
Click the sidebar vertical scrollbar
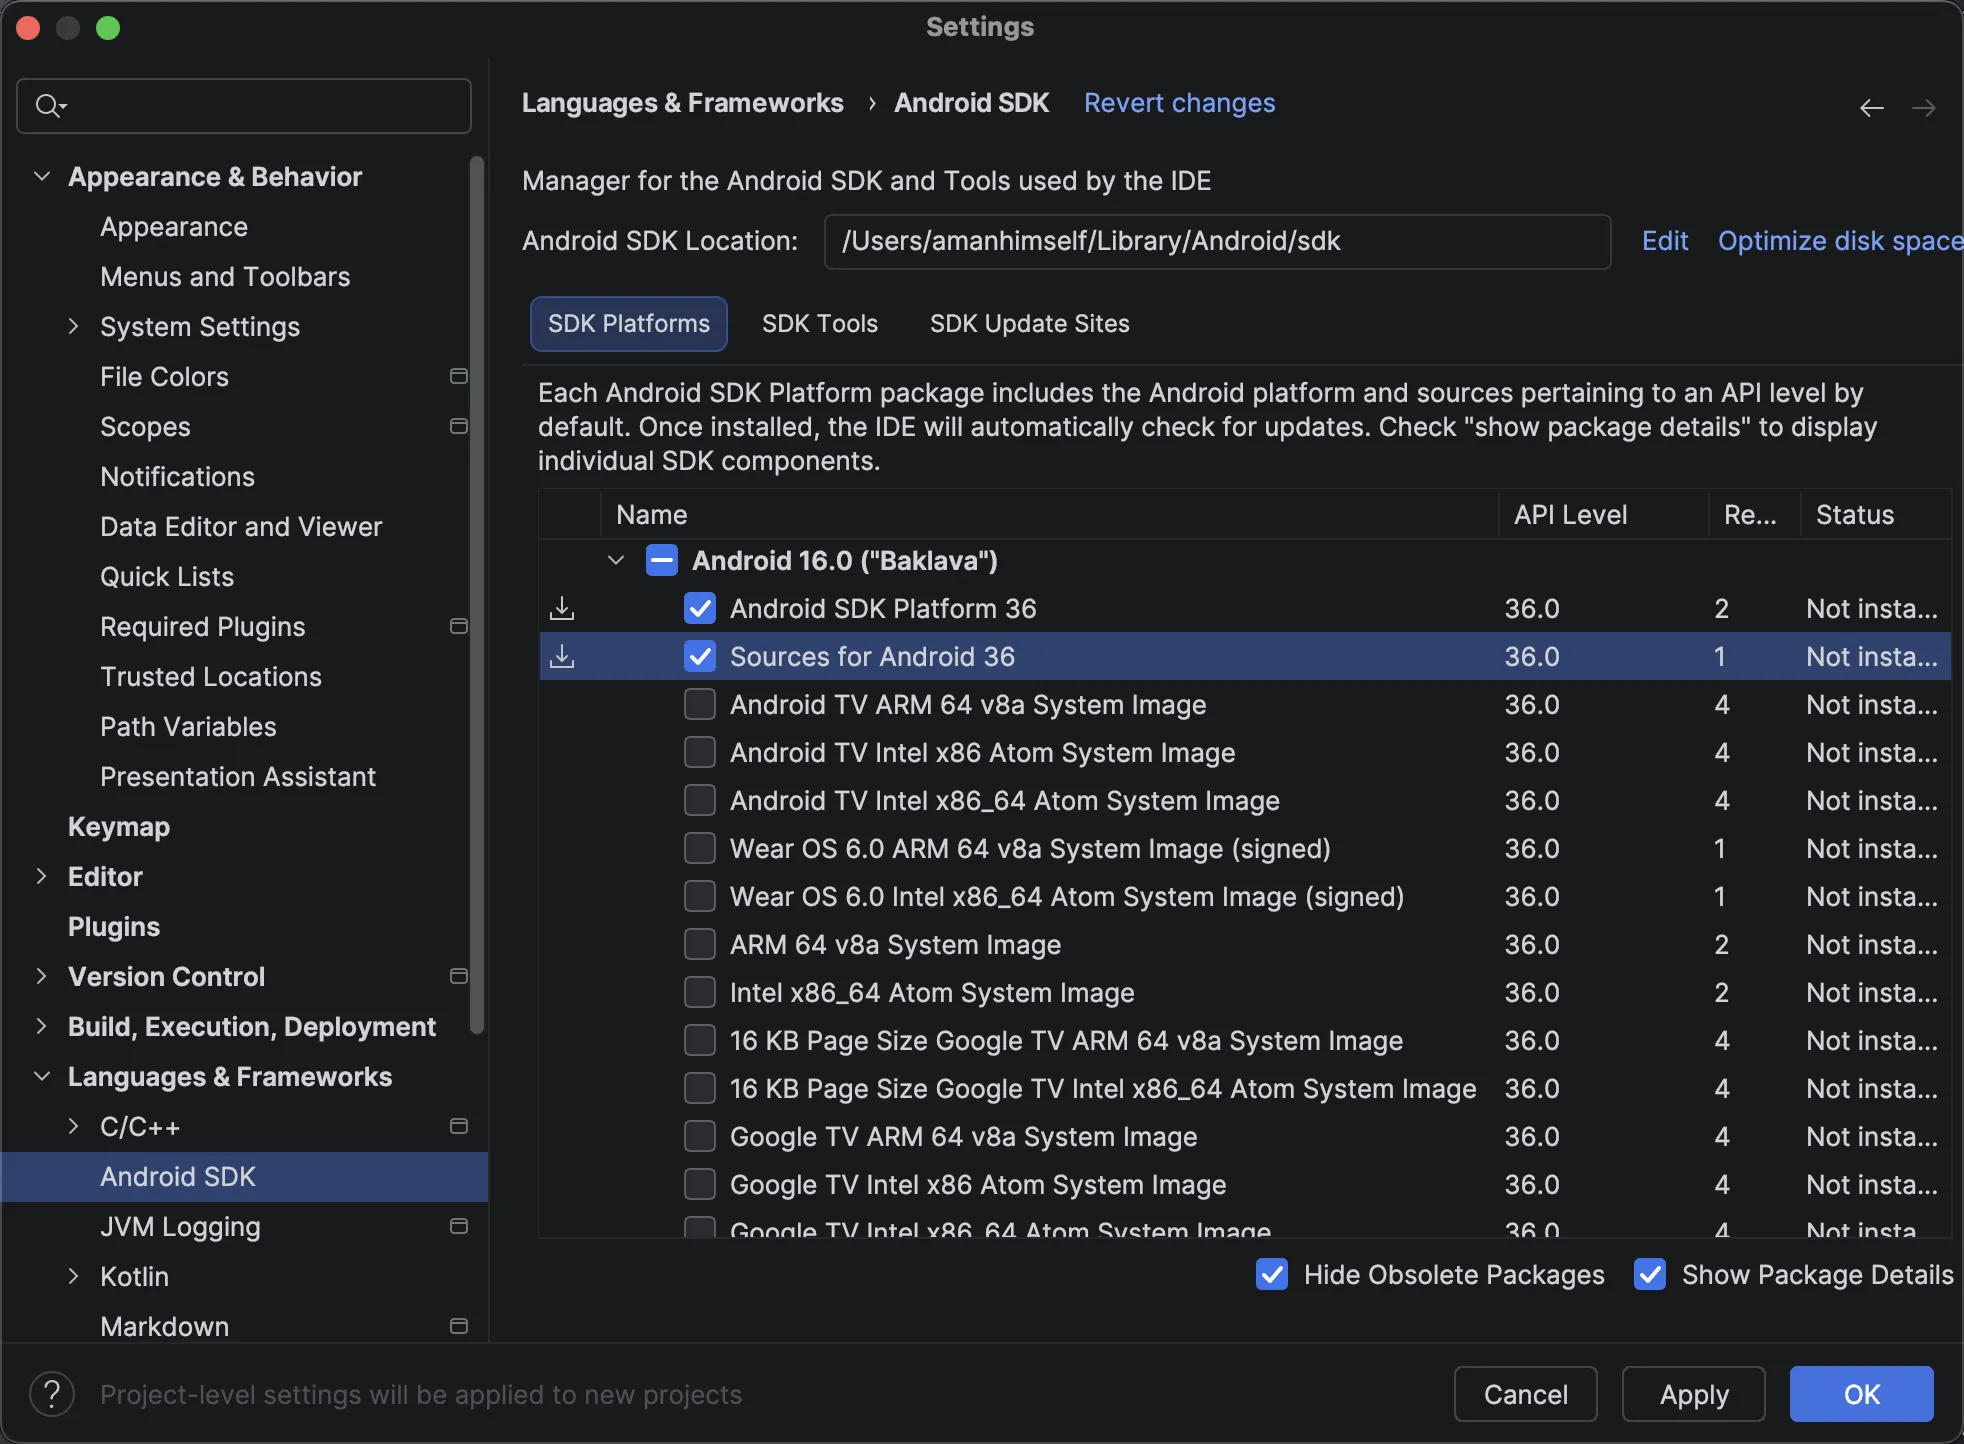pyautogui.click(x=477, y=596)
